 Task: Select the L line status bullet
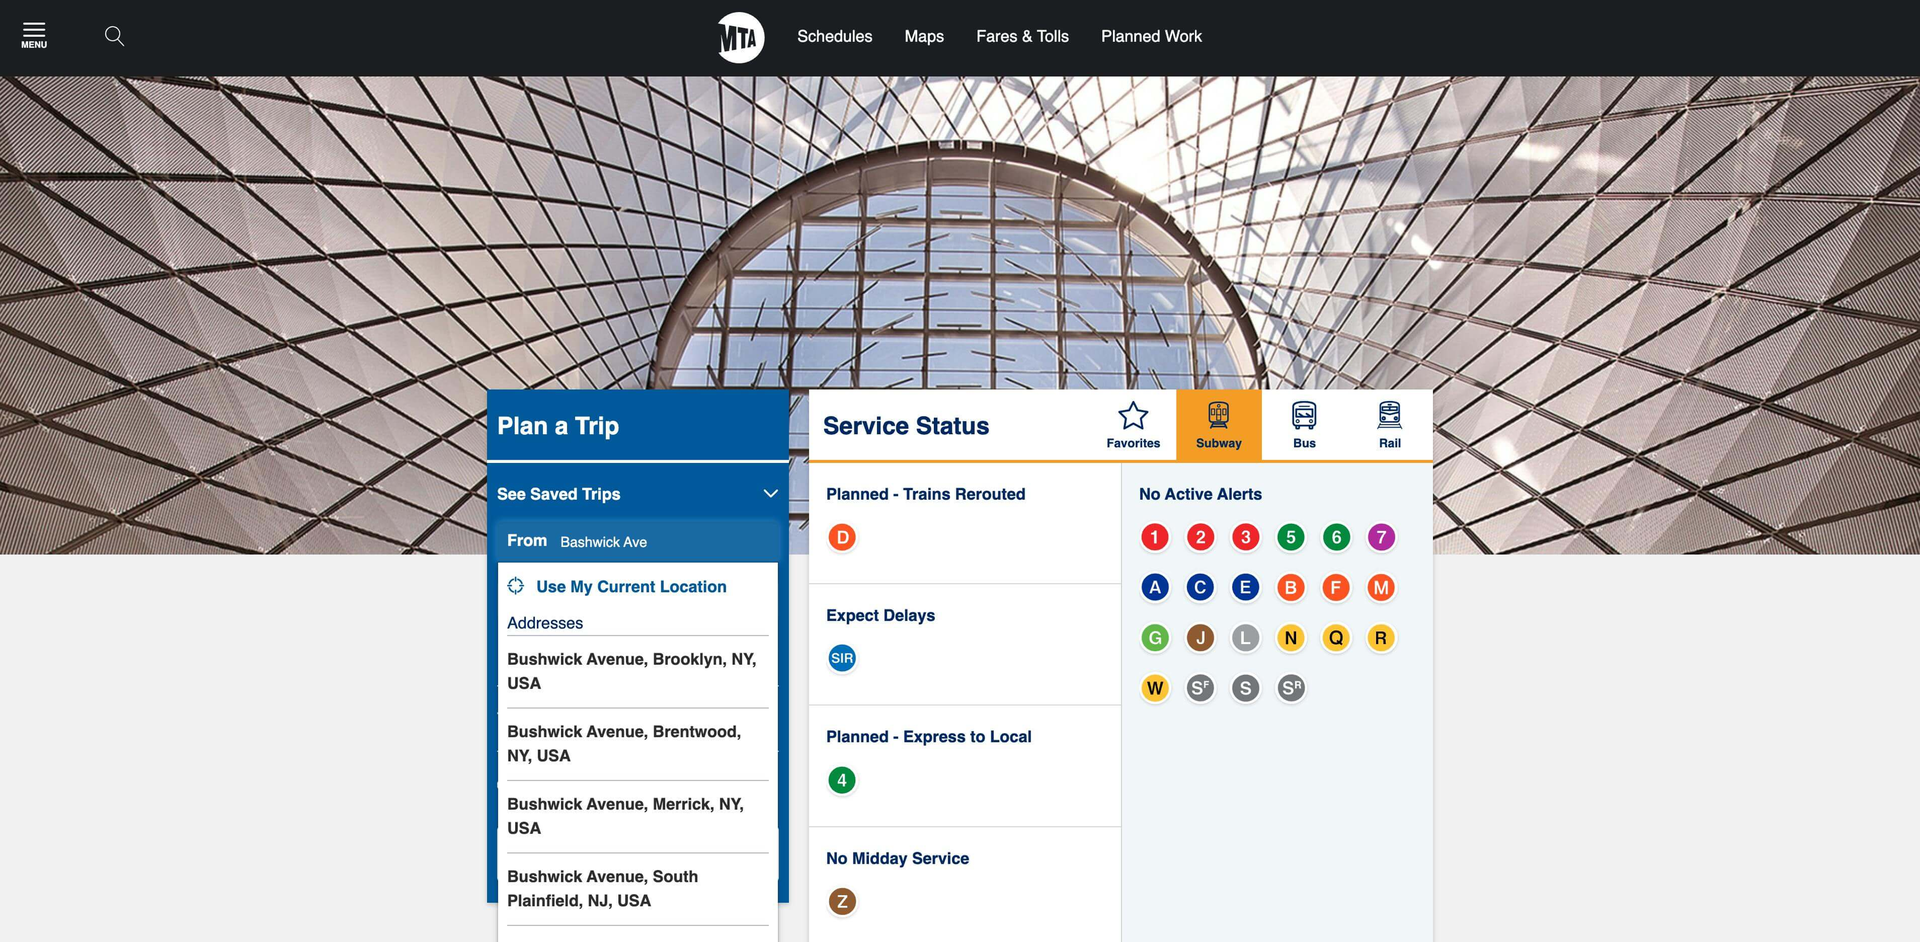[1245, 637]
